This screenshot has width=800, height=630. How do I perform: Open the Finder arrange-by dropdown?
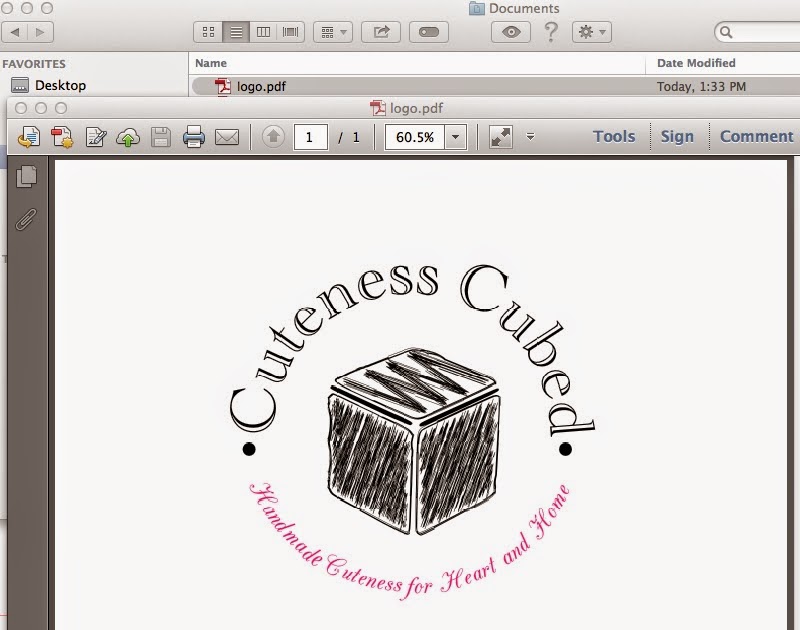pyautogui.click(x=334, y=31)
